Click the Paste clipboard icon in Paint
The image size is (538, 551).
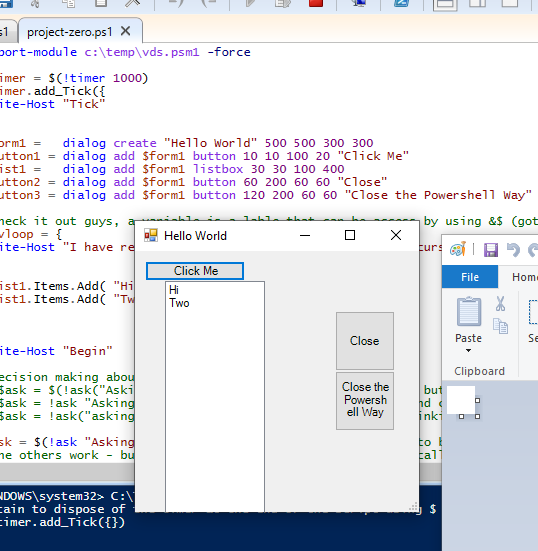tap(469, 312)
